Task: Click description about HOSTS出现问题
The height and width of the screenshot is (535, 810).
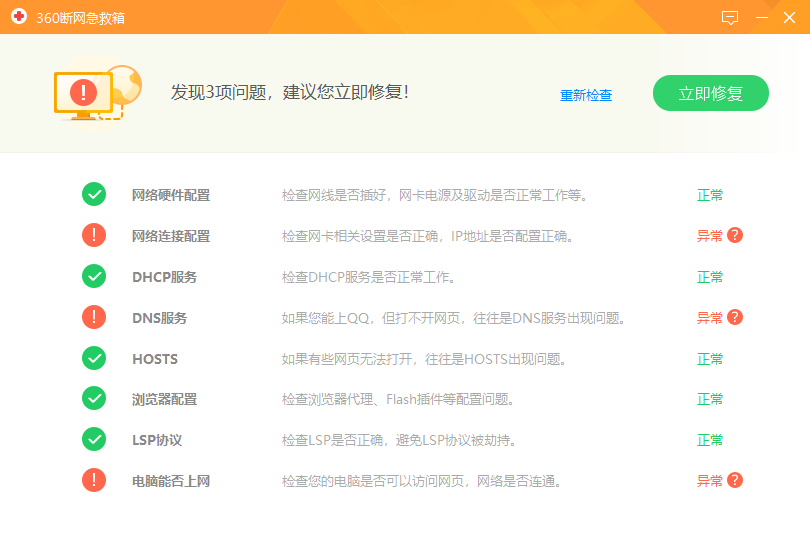Action: (x=424, y=359)
